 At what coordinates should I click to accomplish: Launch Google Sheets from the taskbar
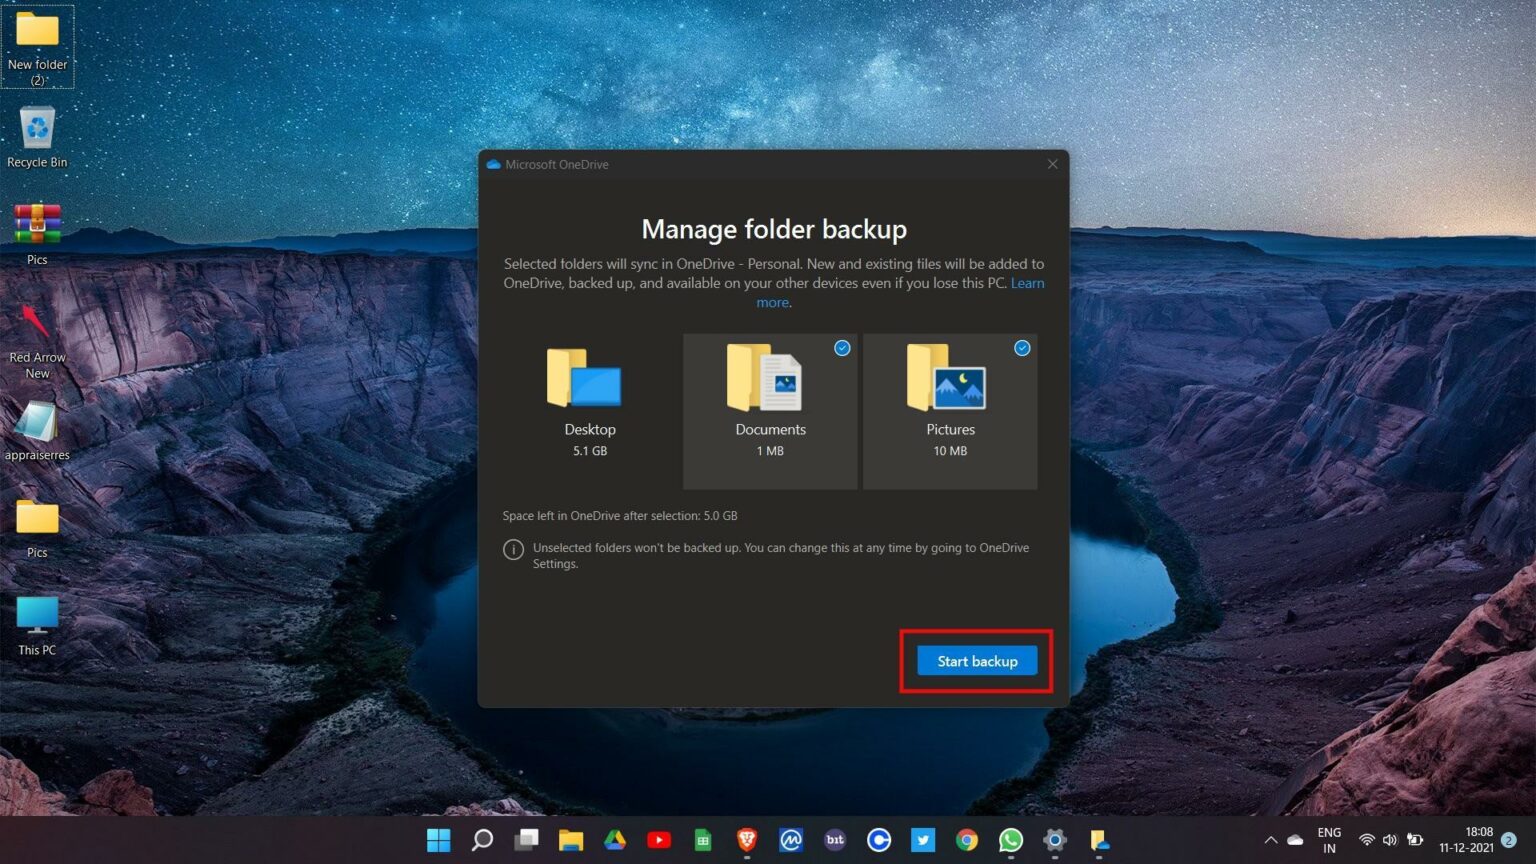[x=703, y=840]
